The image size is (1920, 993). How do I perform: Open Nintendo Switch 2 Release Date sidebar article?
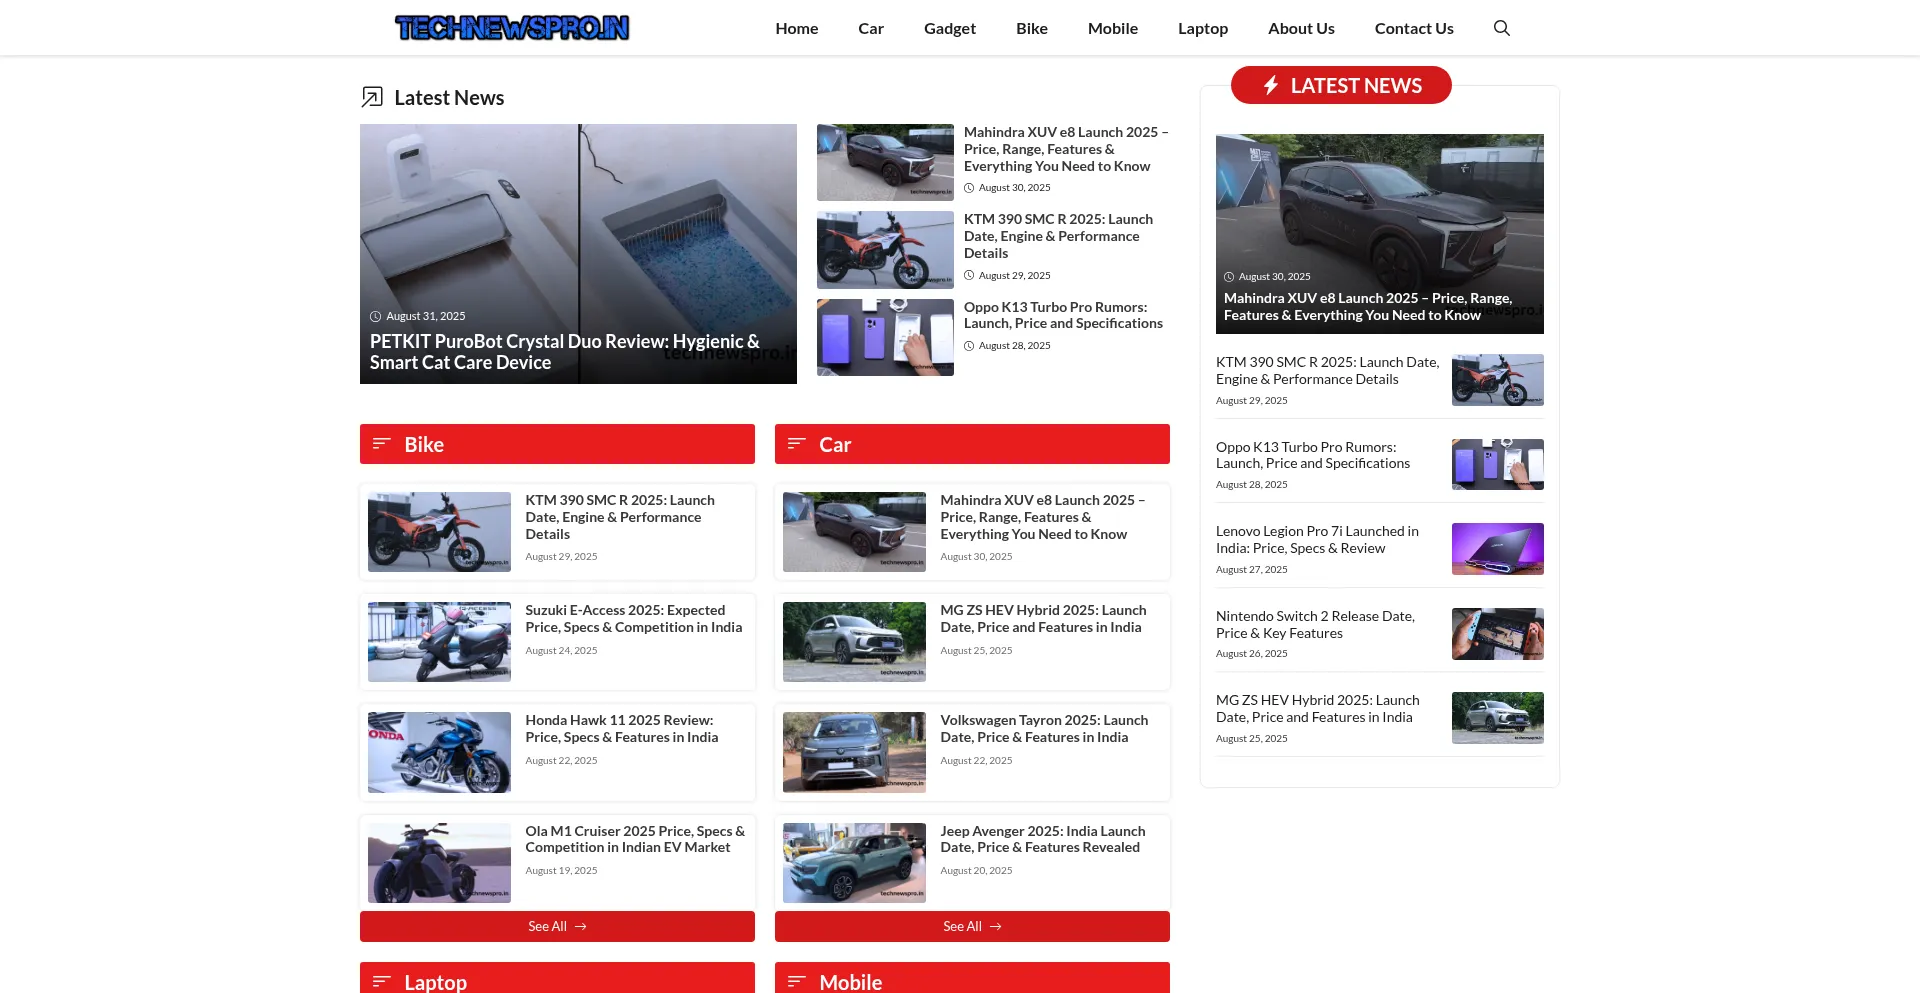coord(1315,625)
